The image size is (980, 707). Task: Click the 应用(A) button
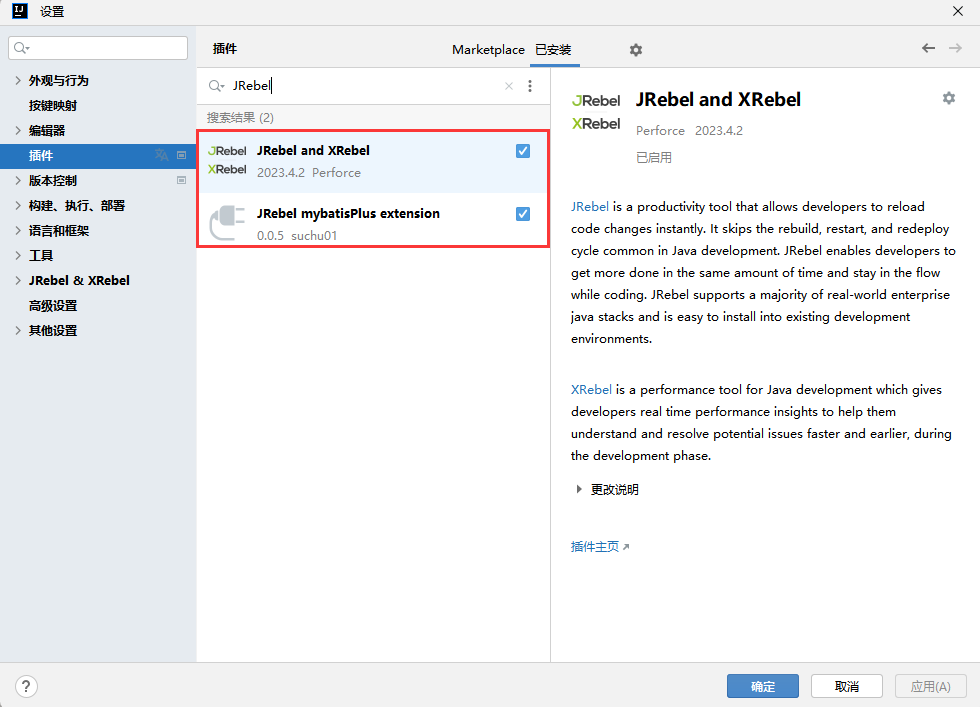click(931, 686)
